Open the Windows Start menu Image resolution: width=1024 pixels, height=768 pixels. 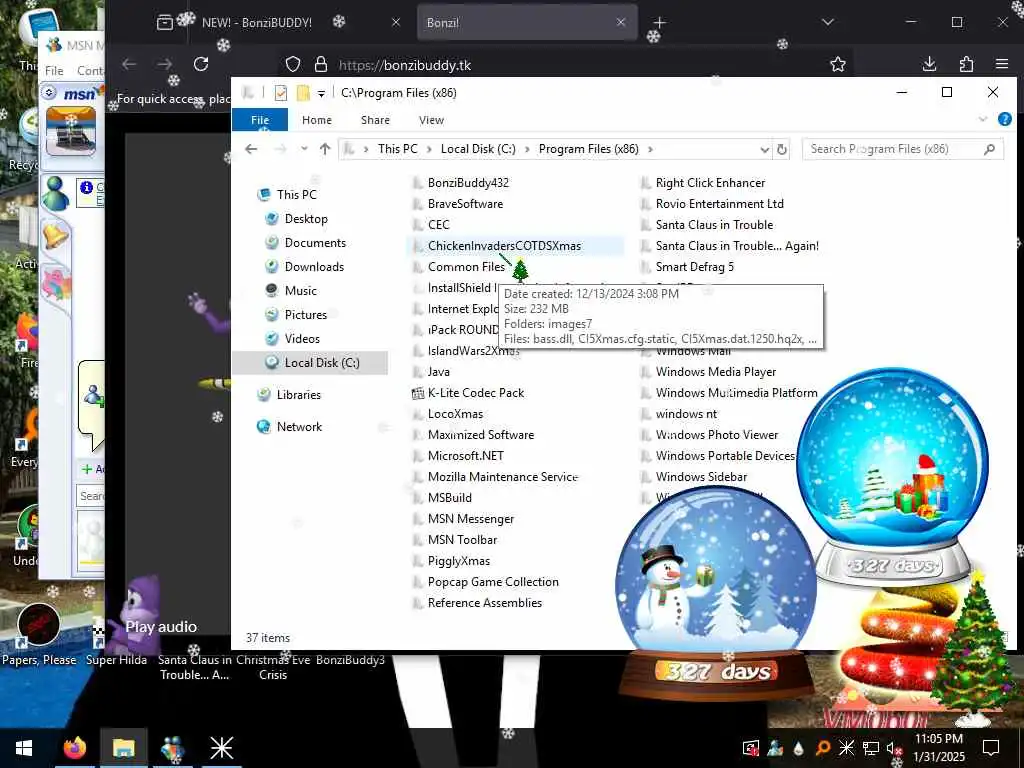tap(24, 748)
